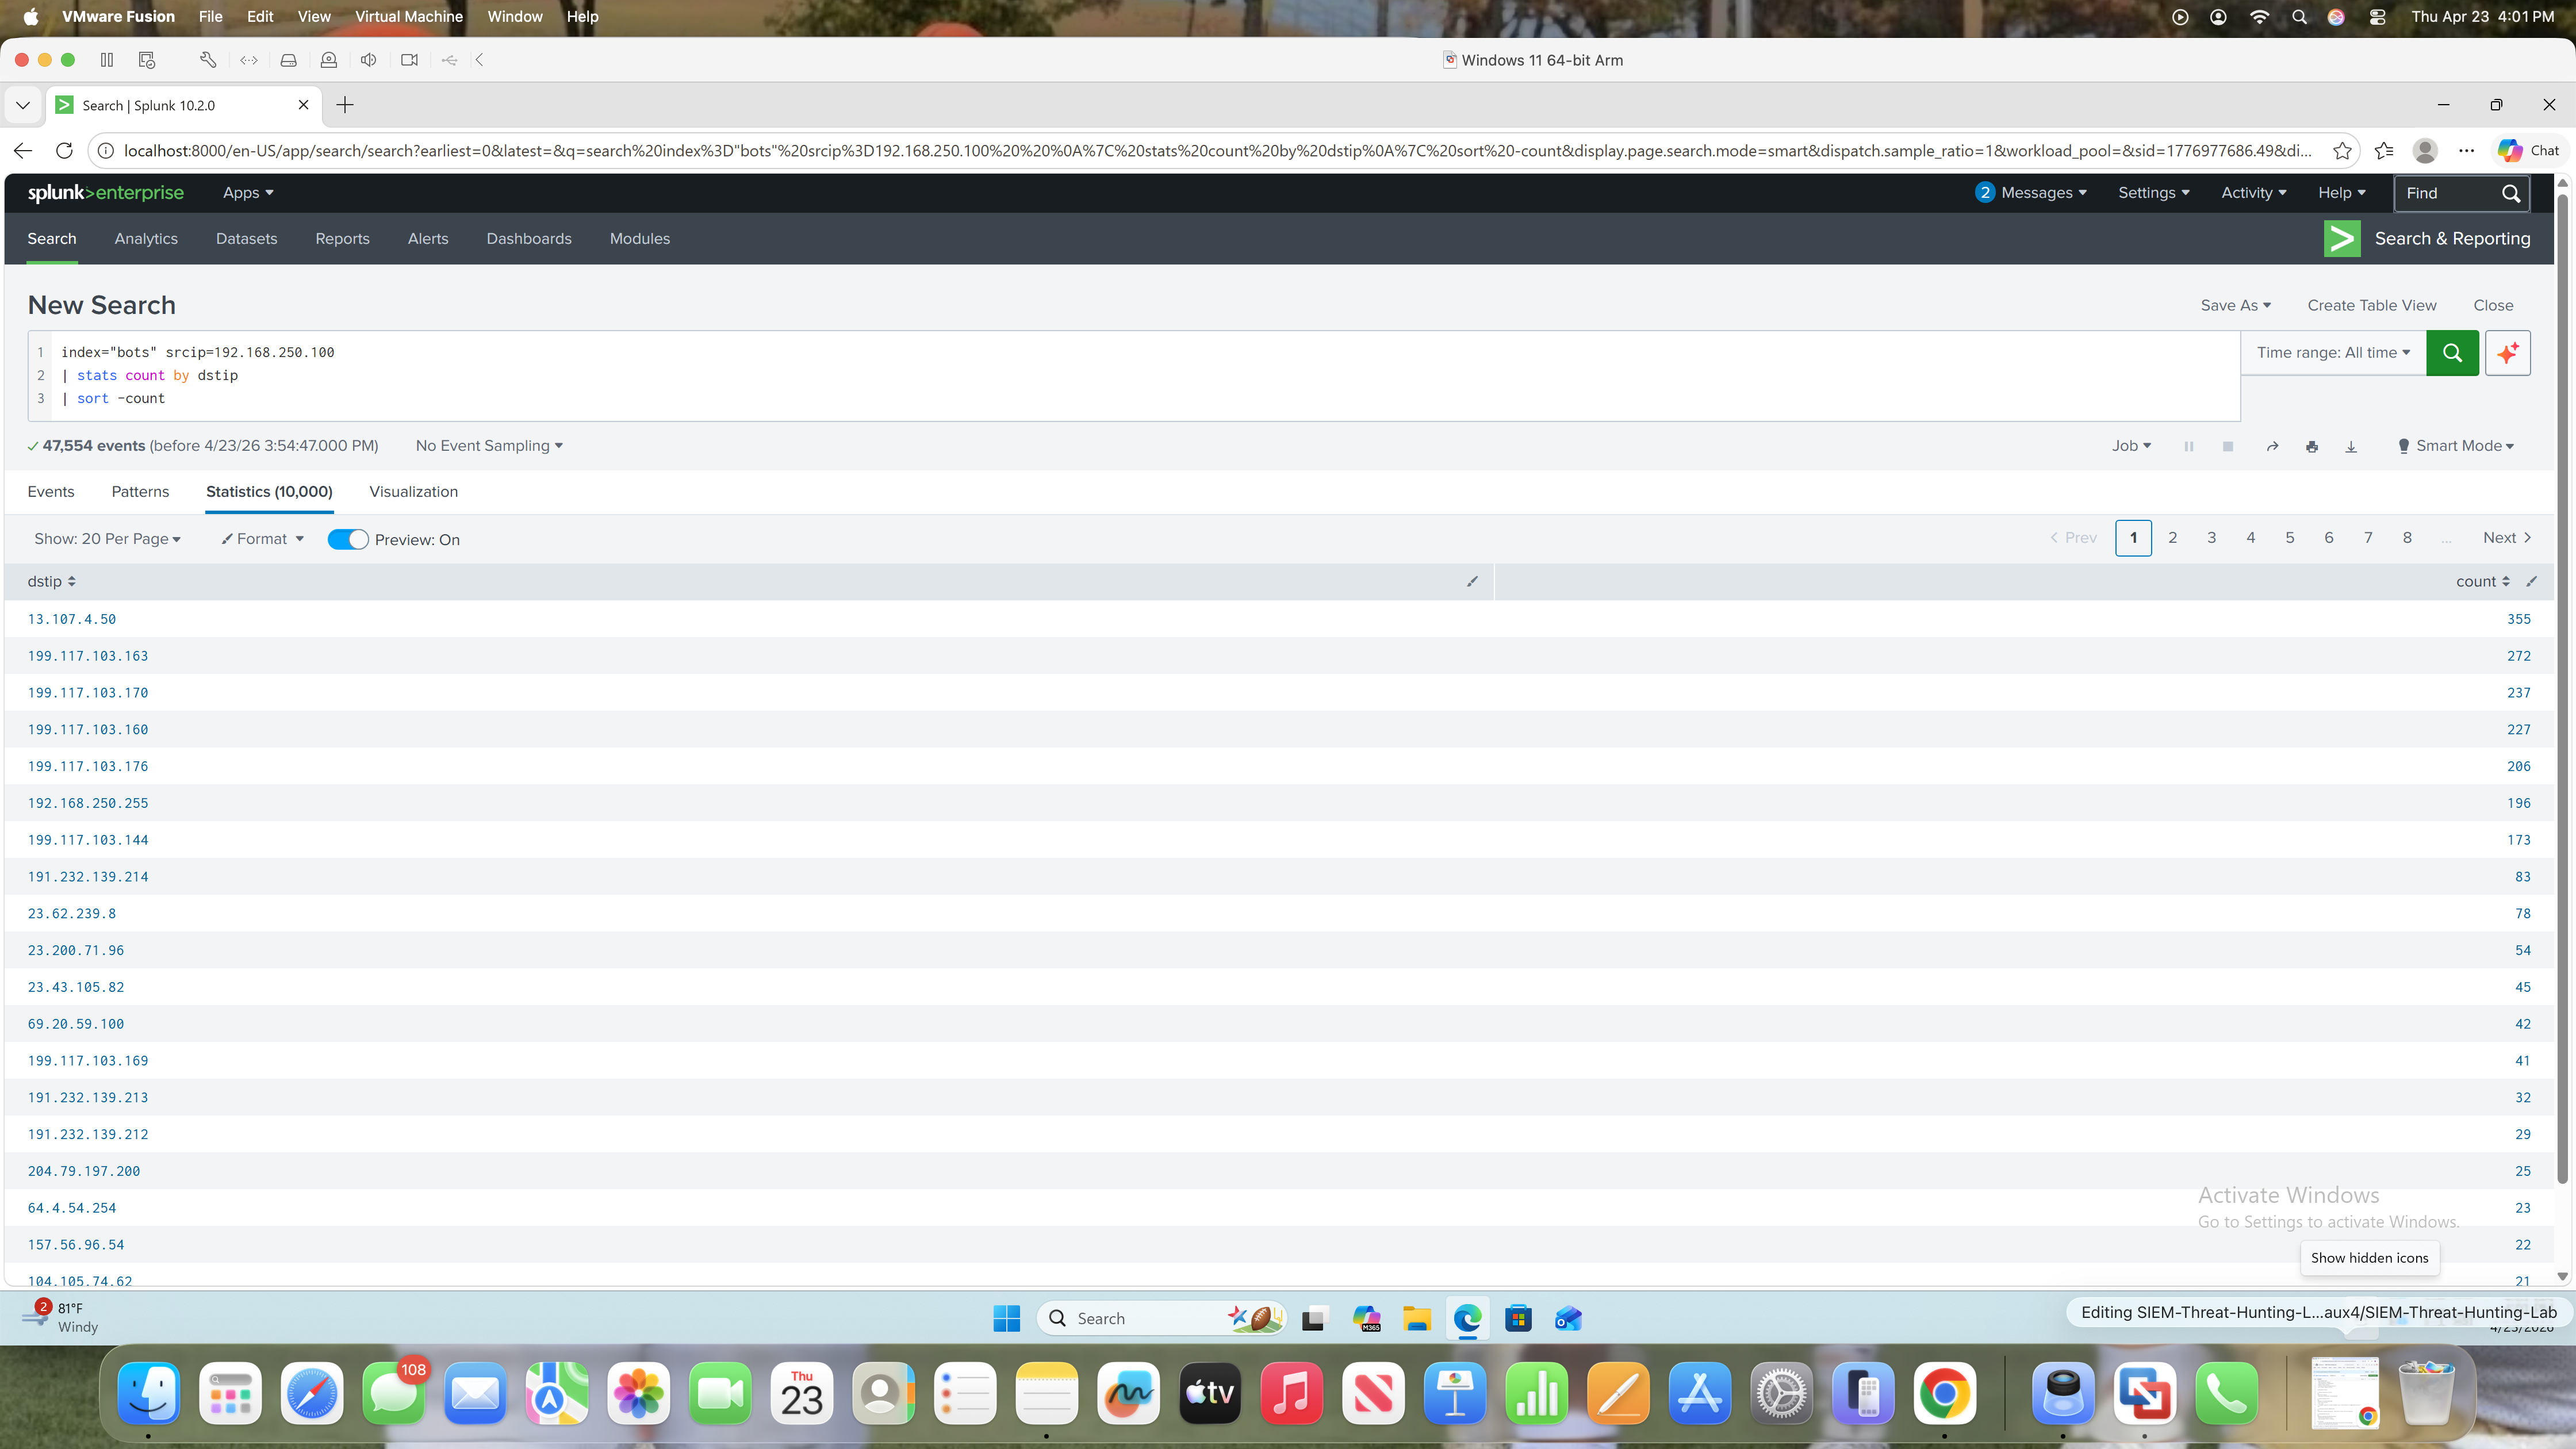
Task: Change Show: 20 Per Page setting
Action: (107, 539)
